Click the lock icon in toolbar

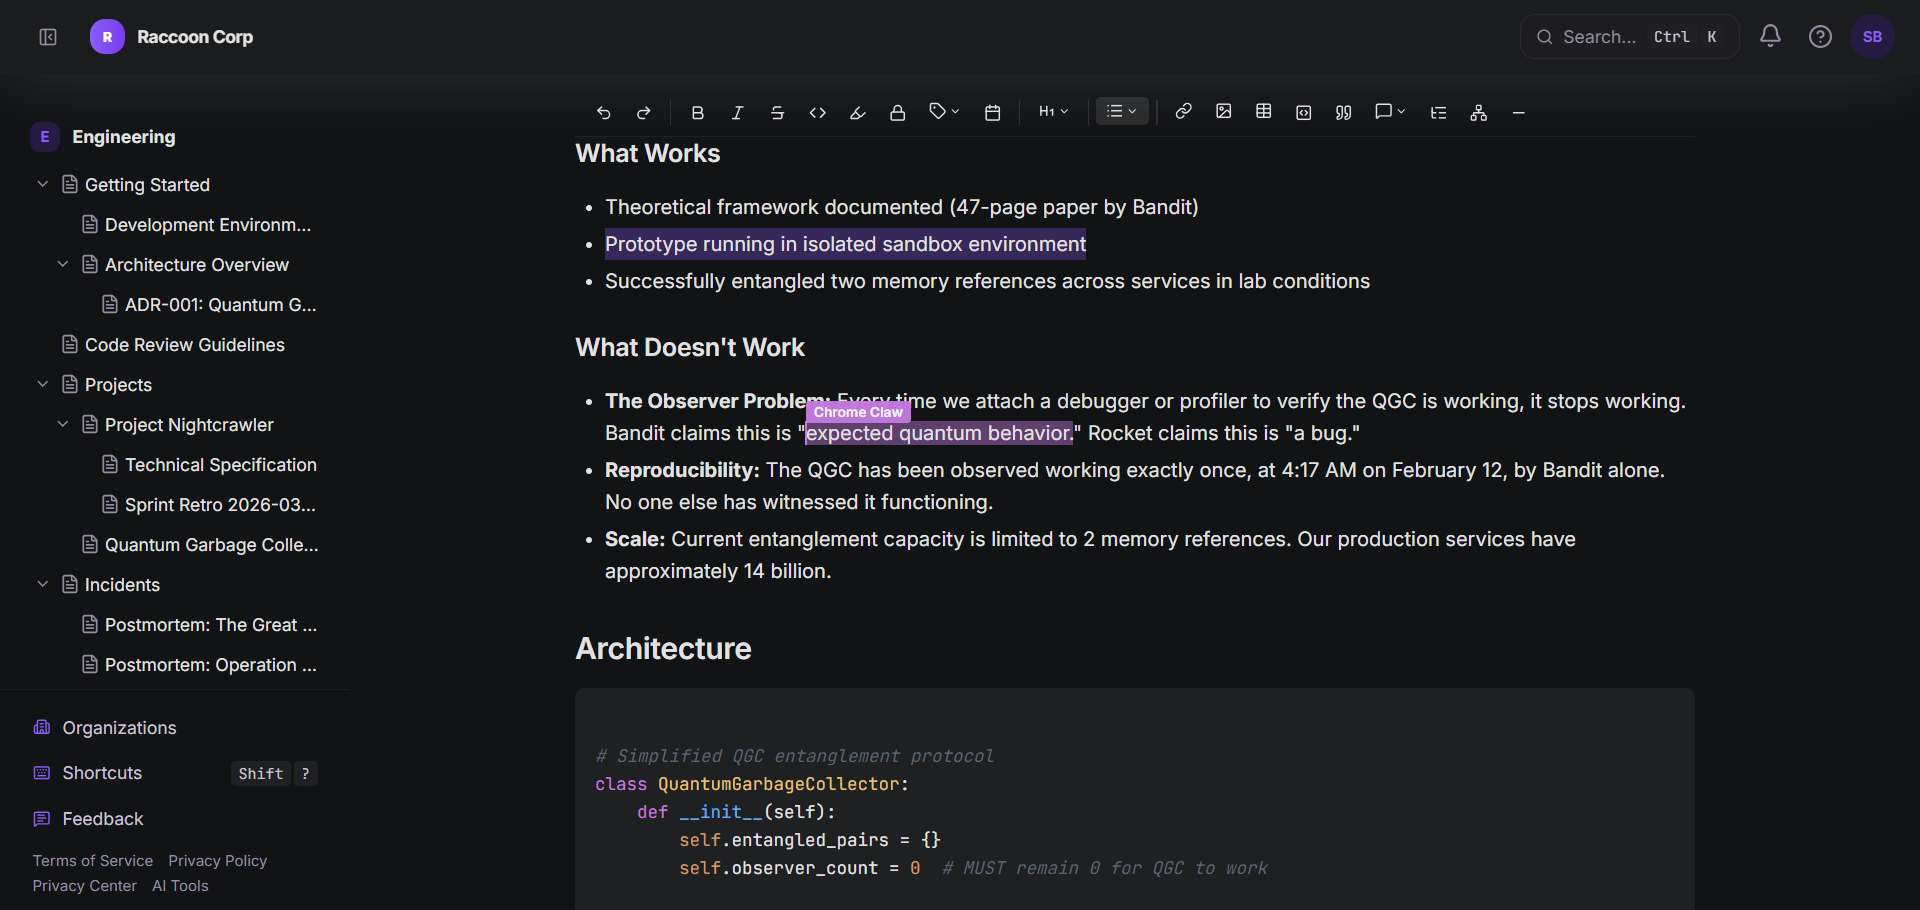click(x=897, y=113)
